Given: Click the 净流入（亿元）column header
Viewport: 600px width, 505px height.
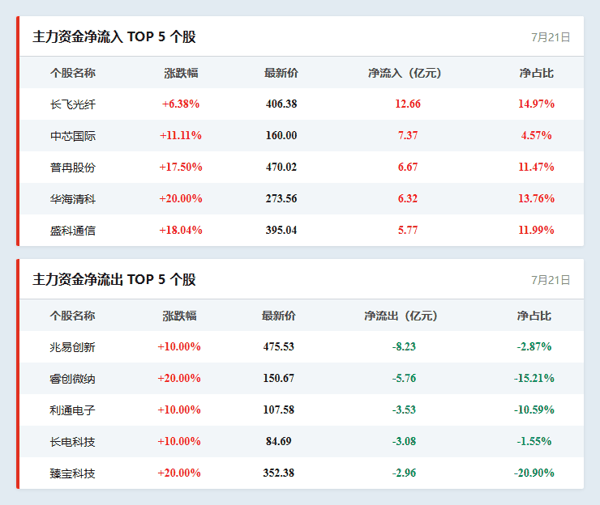Looking at the screenshot, I should point(405,73).
